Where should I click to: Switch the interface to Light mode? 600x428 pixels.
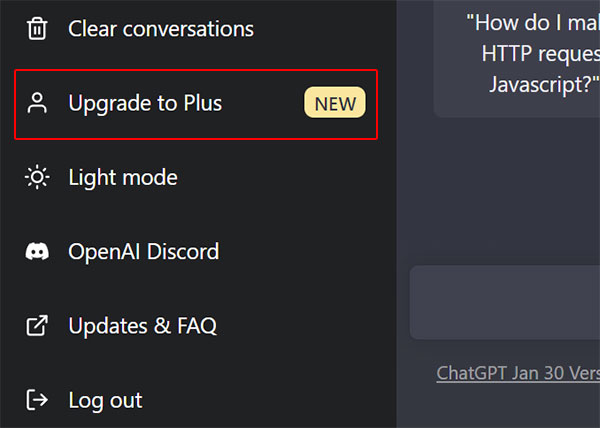point(123,177)
